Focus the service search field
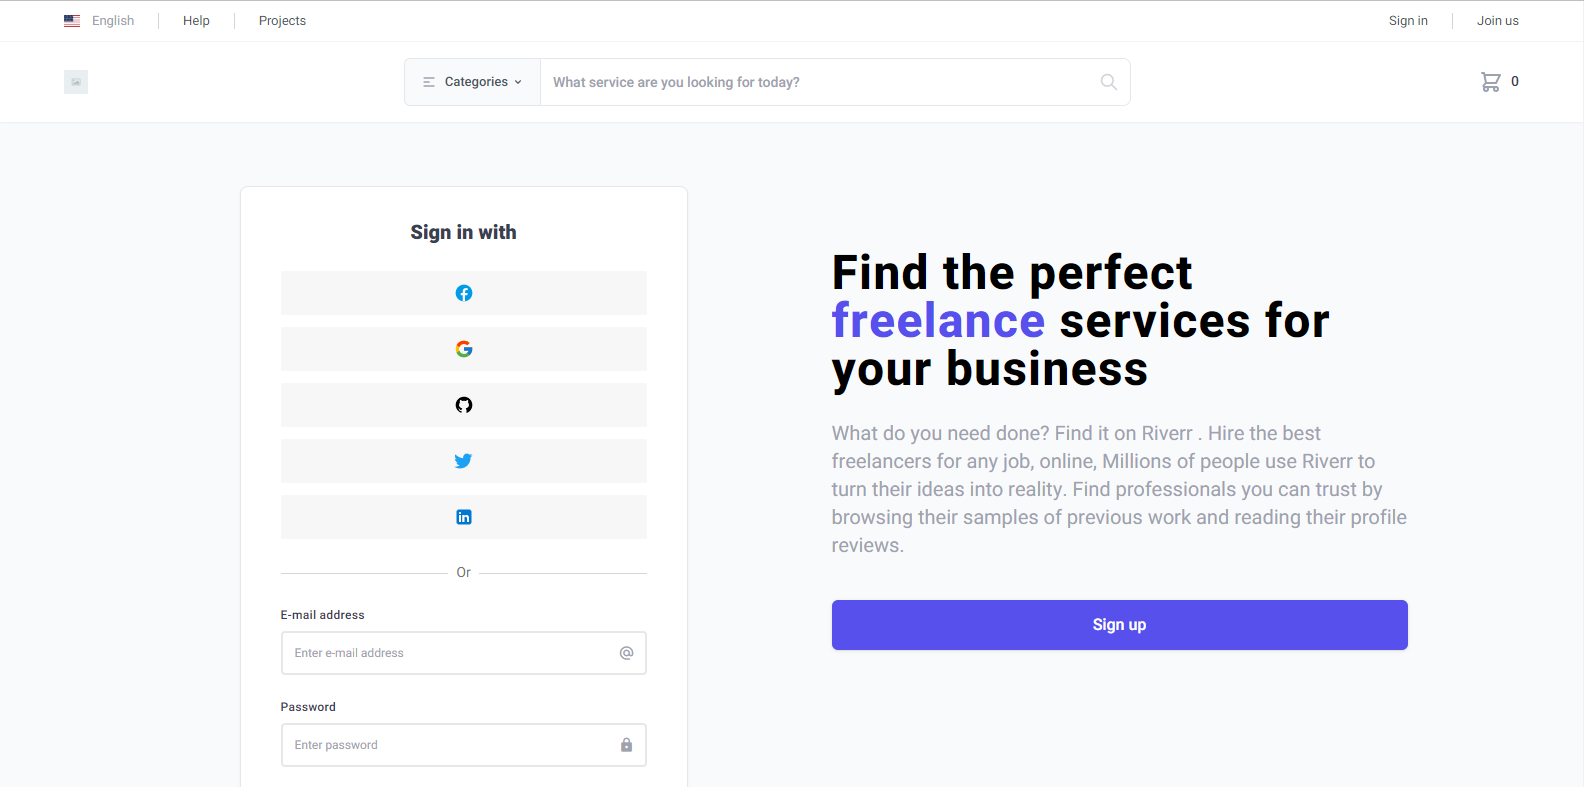 [x=815, y=82]
